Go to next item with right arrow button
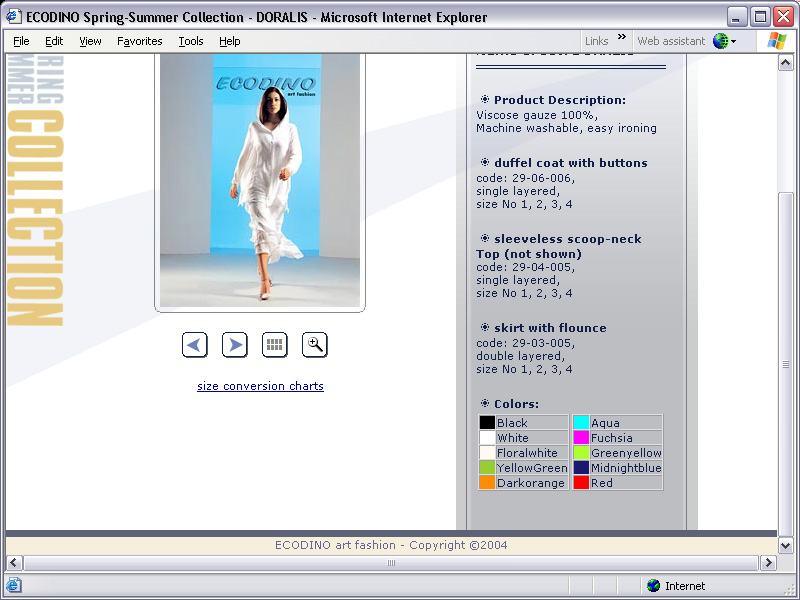Screen dimensions: 800x600 235,345
